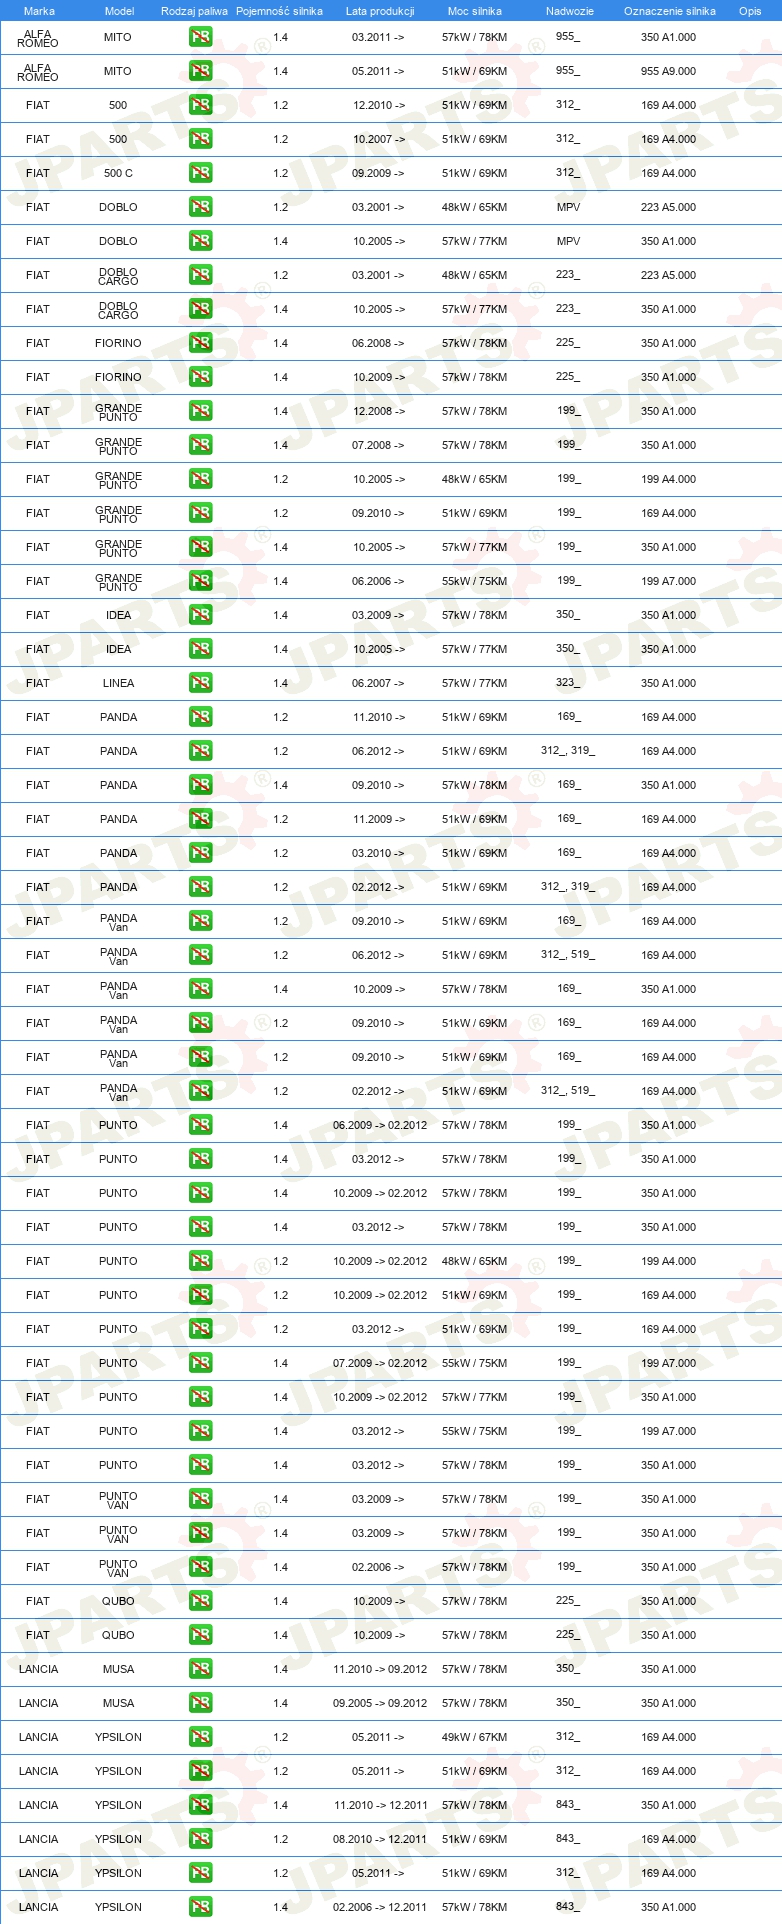Click the date 12.2008 ->

point(379,411)
